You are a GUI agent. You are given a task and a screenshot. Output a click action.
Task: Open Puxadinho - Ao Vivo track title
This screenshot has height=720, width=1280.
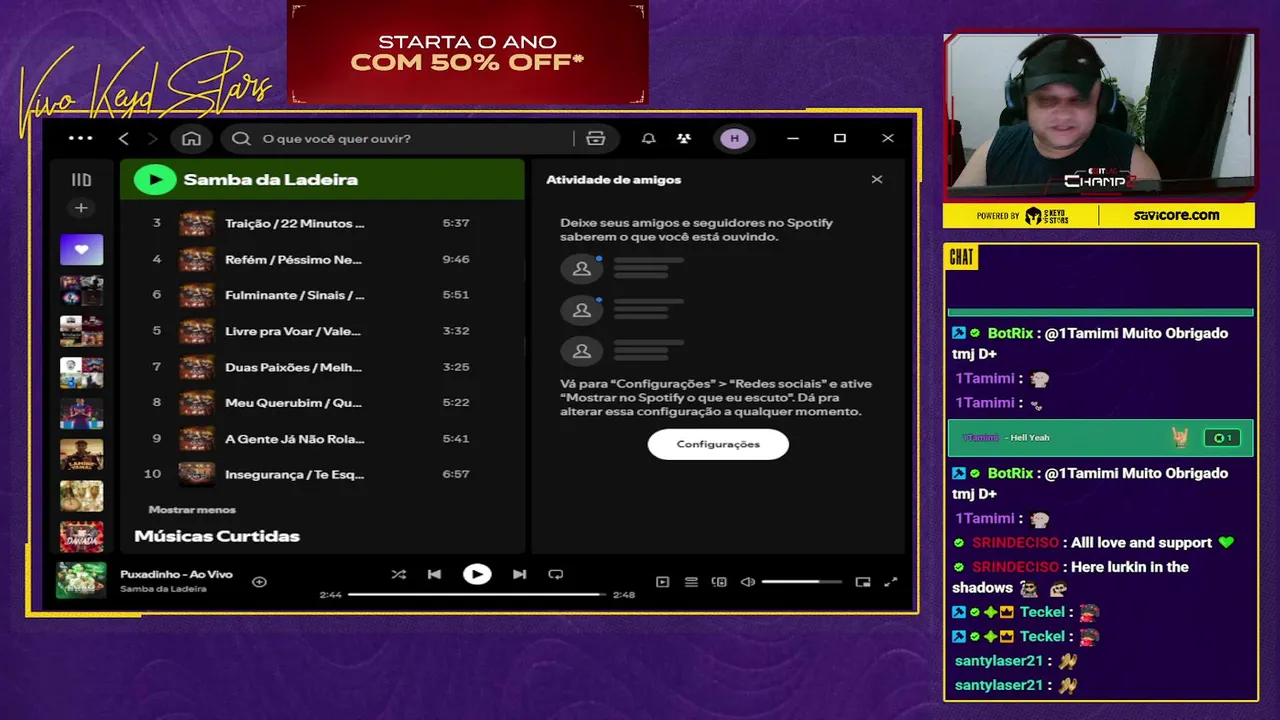click(176, 574)
